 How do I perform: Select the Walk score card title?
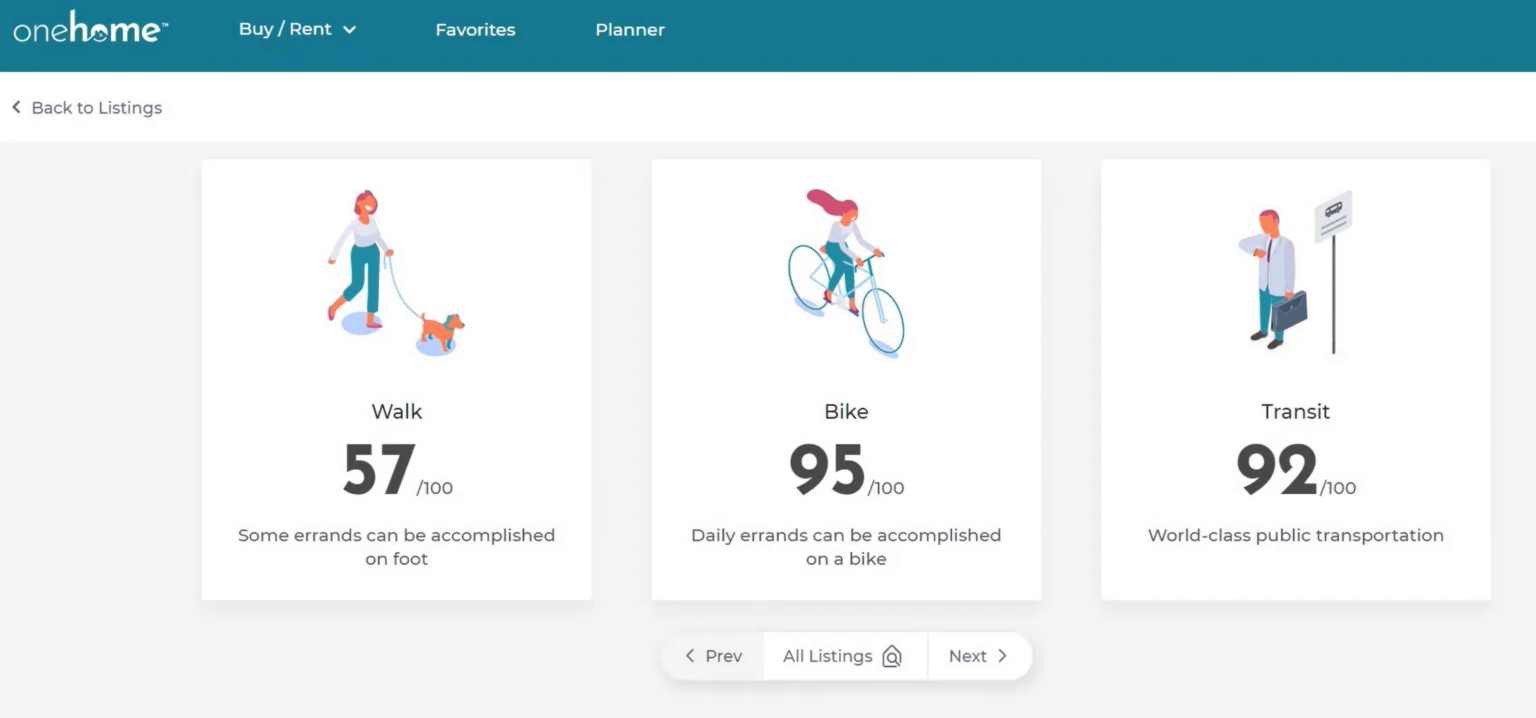397,411
